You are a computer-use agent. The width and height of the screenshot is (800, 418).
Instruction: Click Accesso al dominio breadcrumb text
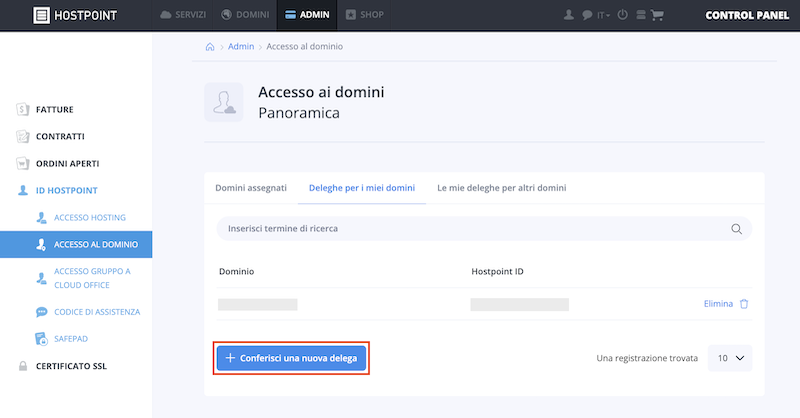point(305,46)
